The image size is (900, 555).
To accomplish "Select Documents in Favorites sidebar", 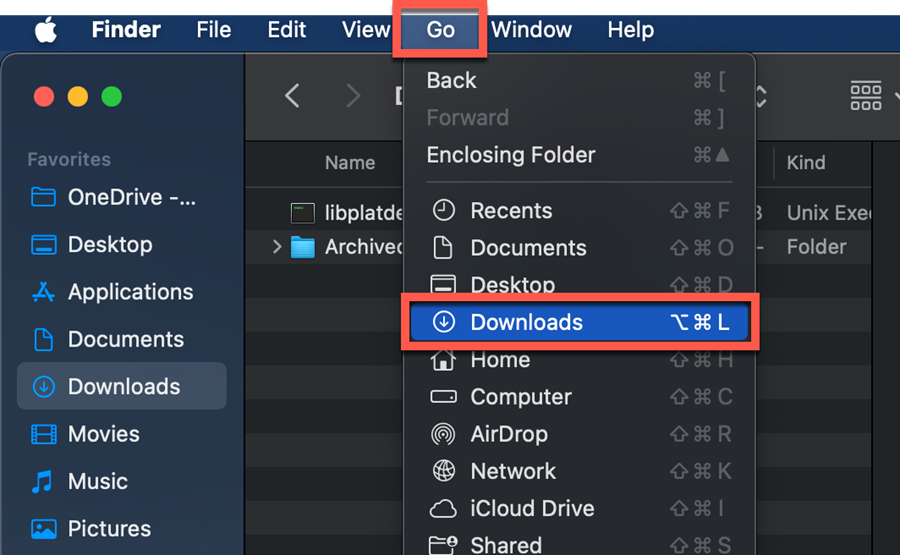I will tap(122, 339).
